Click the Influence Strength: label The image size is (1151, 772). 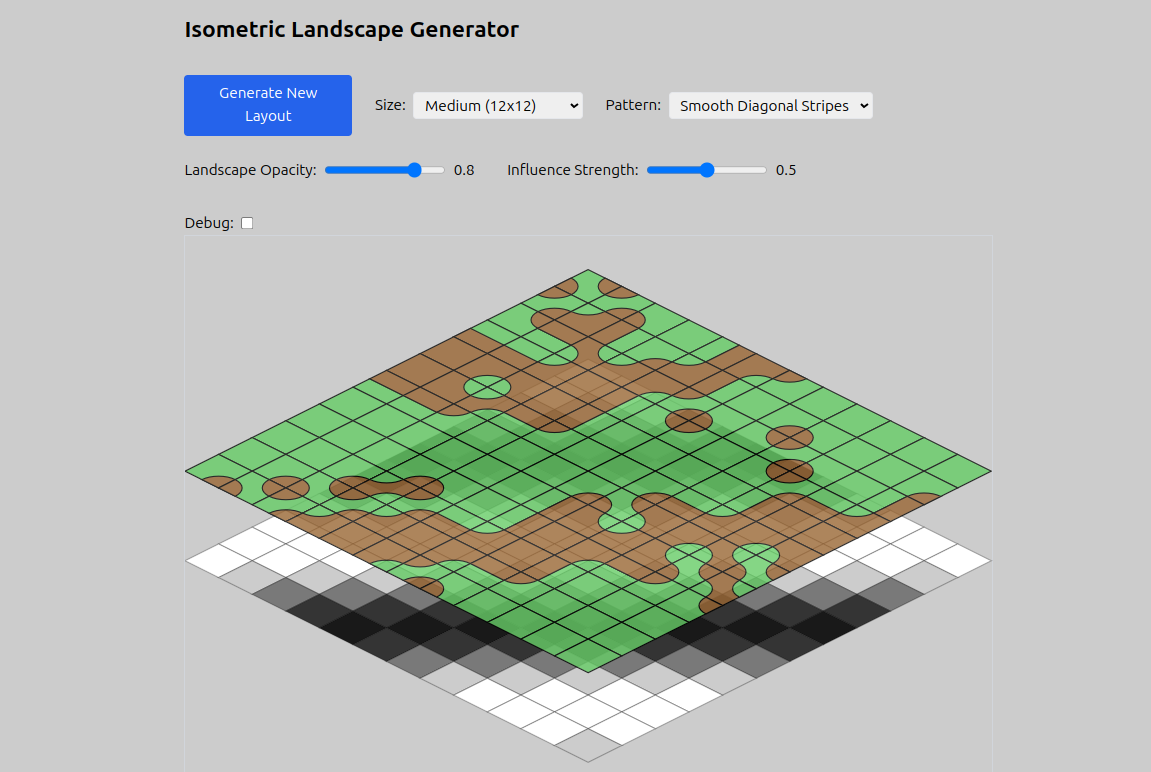573,170
